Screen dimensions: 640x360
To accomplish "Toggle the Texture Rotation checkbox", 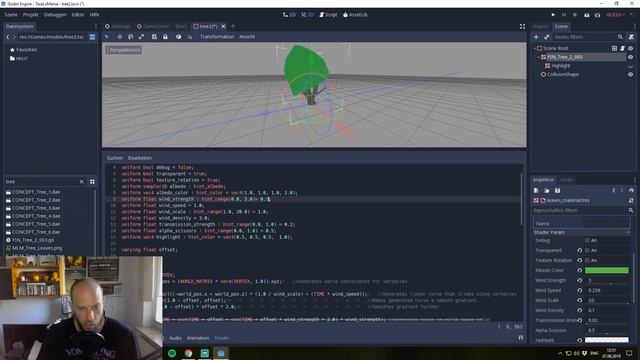I will tap(587, 260).
